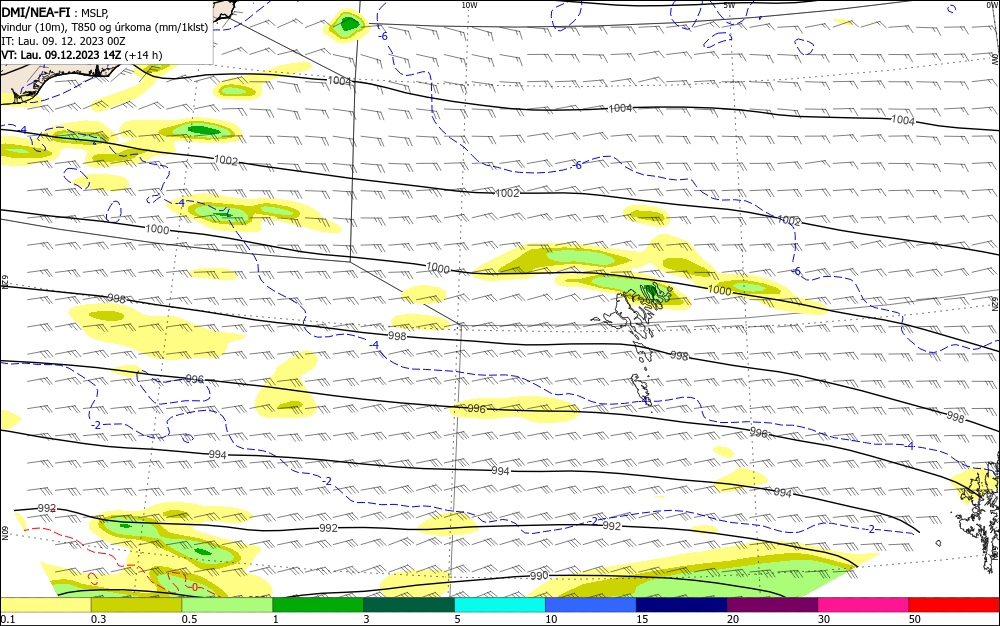This screenshot has height=626, width=1000.
Task: Click the "50" legend value
Action: click(915, 619)
